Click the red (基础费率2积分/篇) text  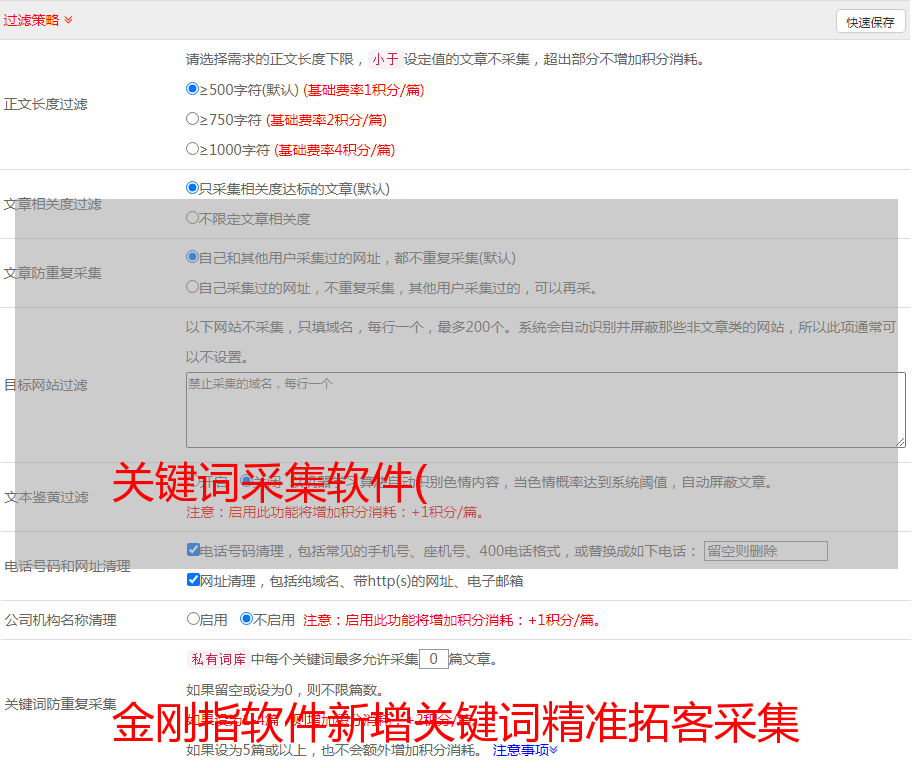[x=327, y=120]
